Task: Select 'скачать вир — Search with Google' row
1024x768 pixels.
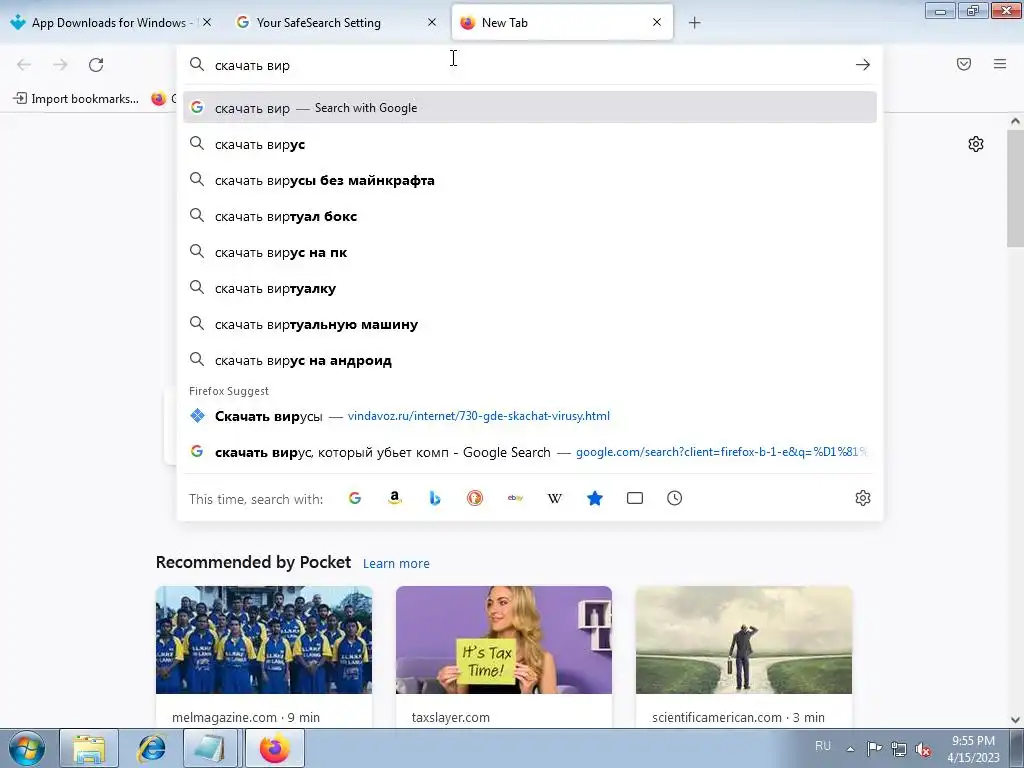Action: point(530,108)
